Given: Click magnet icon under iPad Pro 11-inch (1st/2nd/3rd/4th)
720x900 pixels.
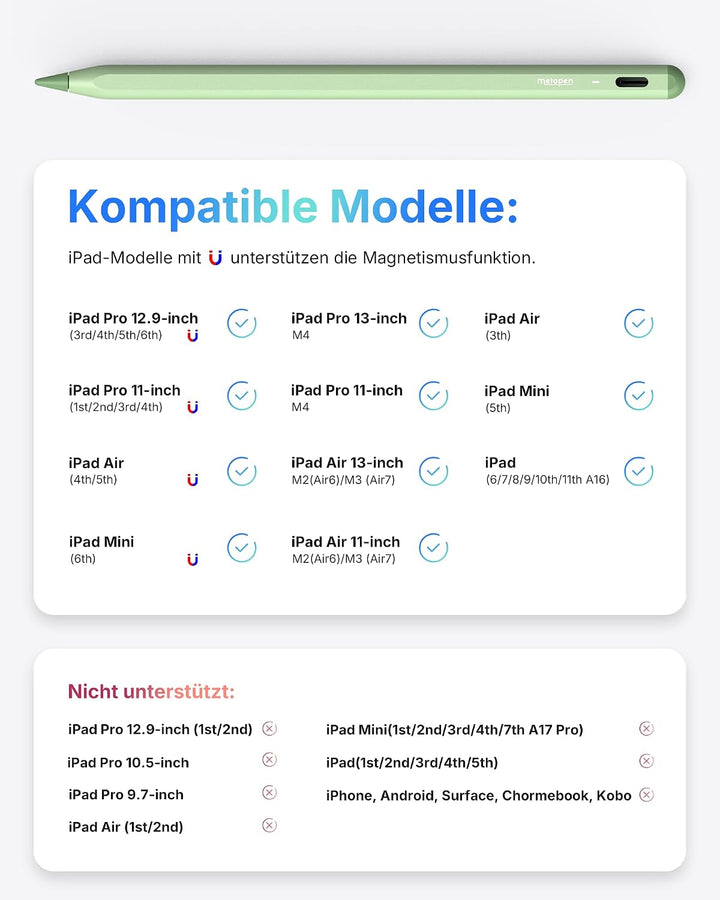Looking at the screenshot, I should pyautogui.click(x=193, y=407).
